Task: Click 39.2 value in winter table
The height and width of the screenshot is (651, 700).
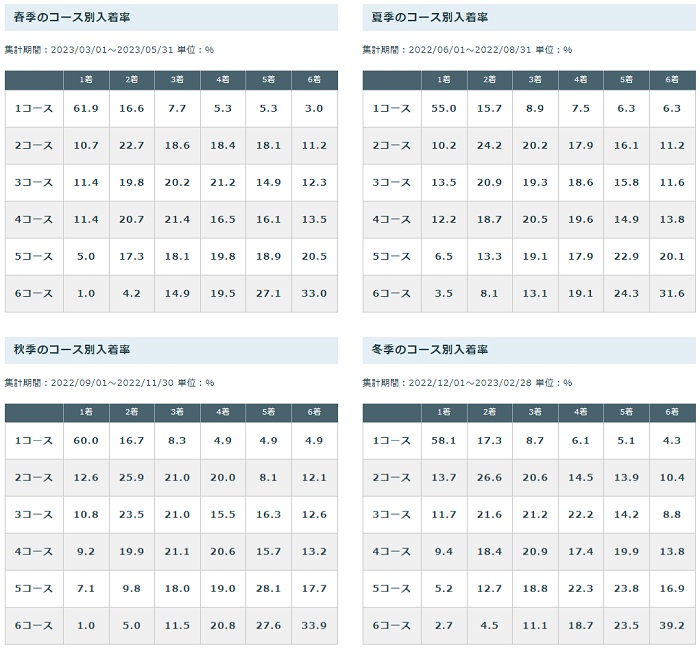Action: point(672,626)
